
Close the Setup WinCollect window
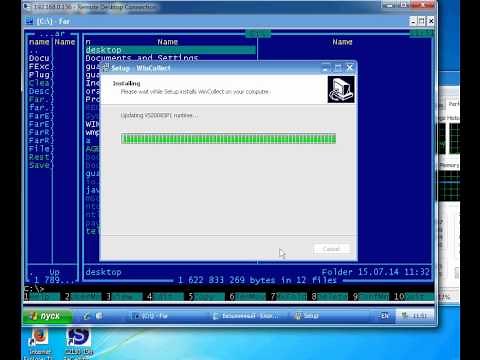(350, 68)
